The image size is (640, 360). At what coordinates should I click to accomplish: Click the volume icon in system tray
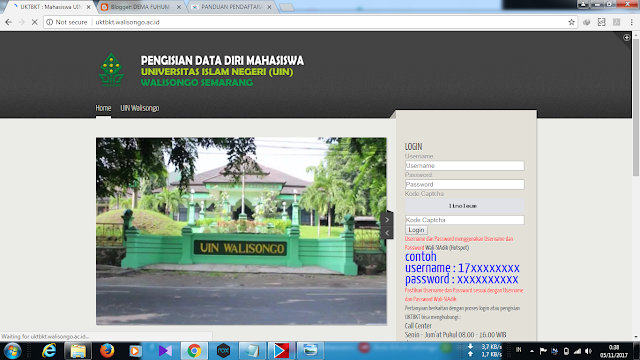coord(588,351)
